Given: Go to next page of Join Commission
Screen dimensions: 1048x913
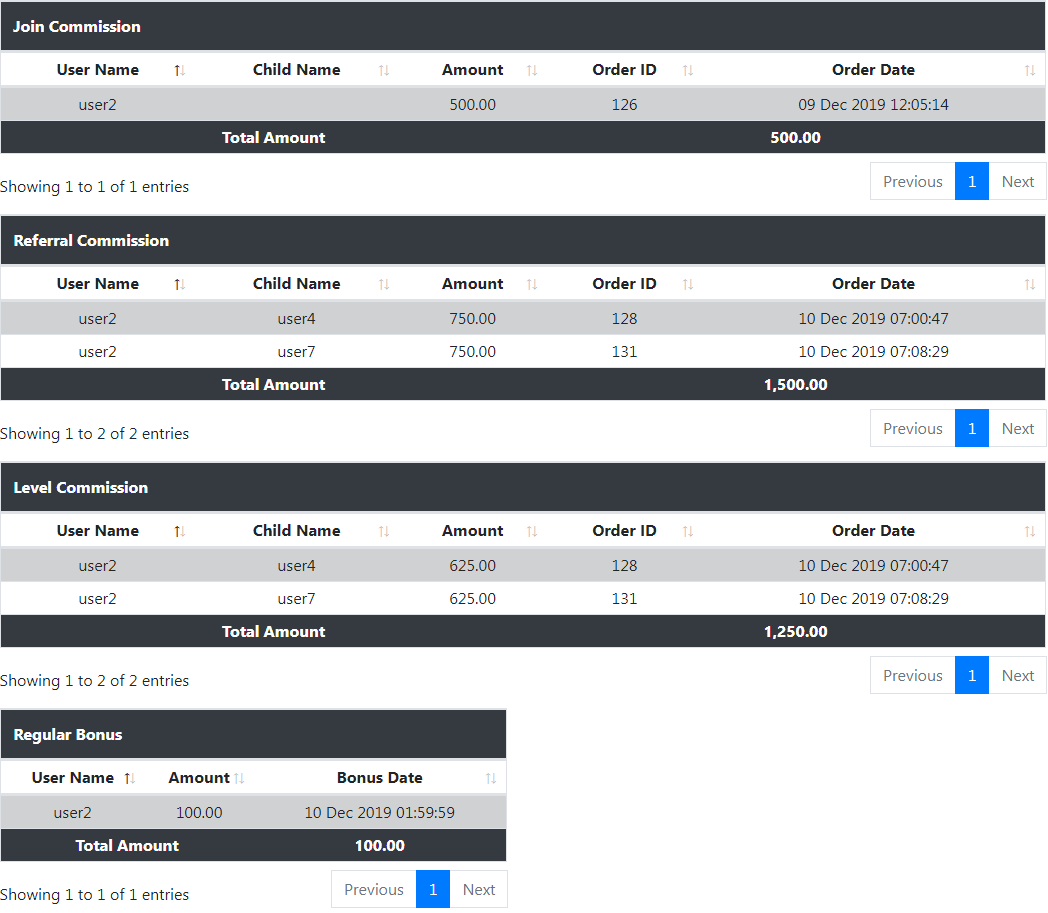Looking at the screenshot, I should pos(1017,181).
